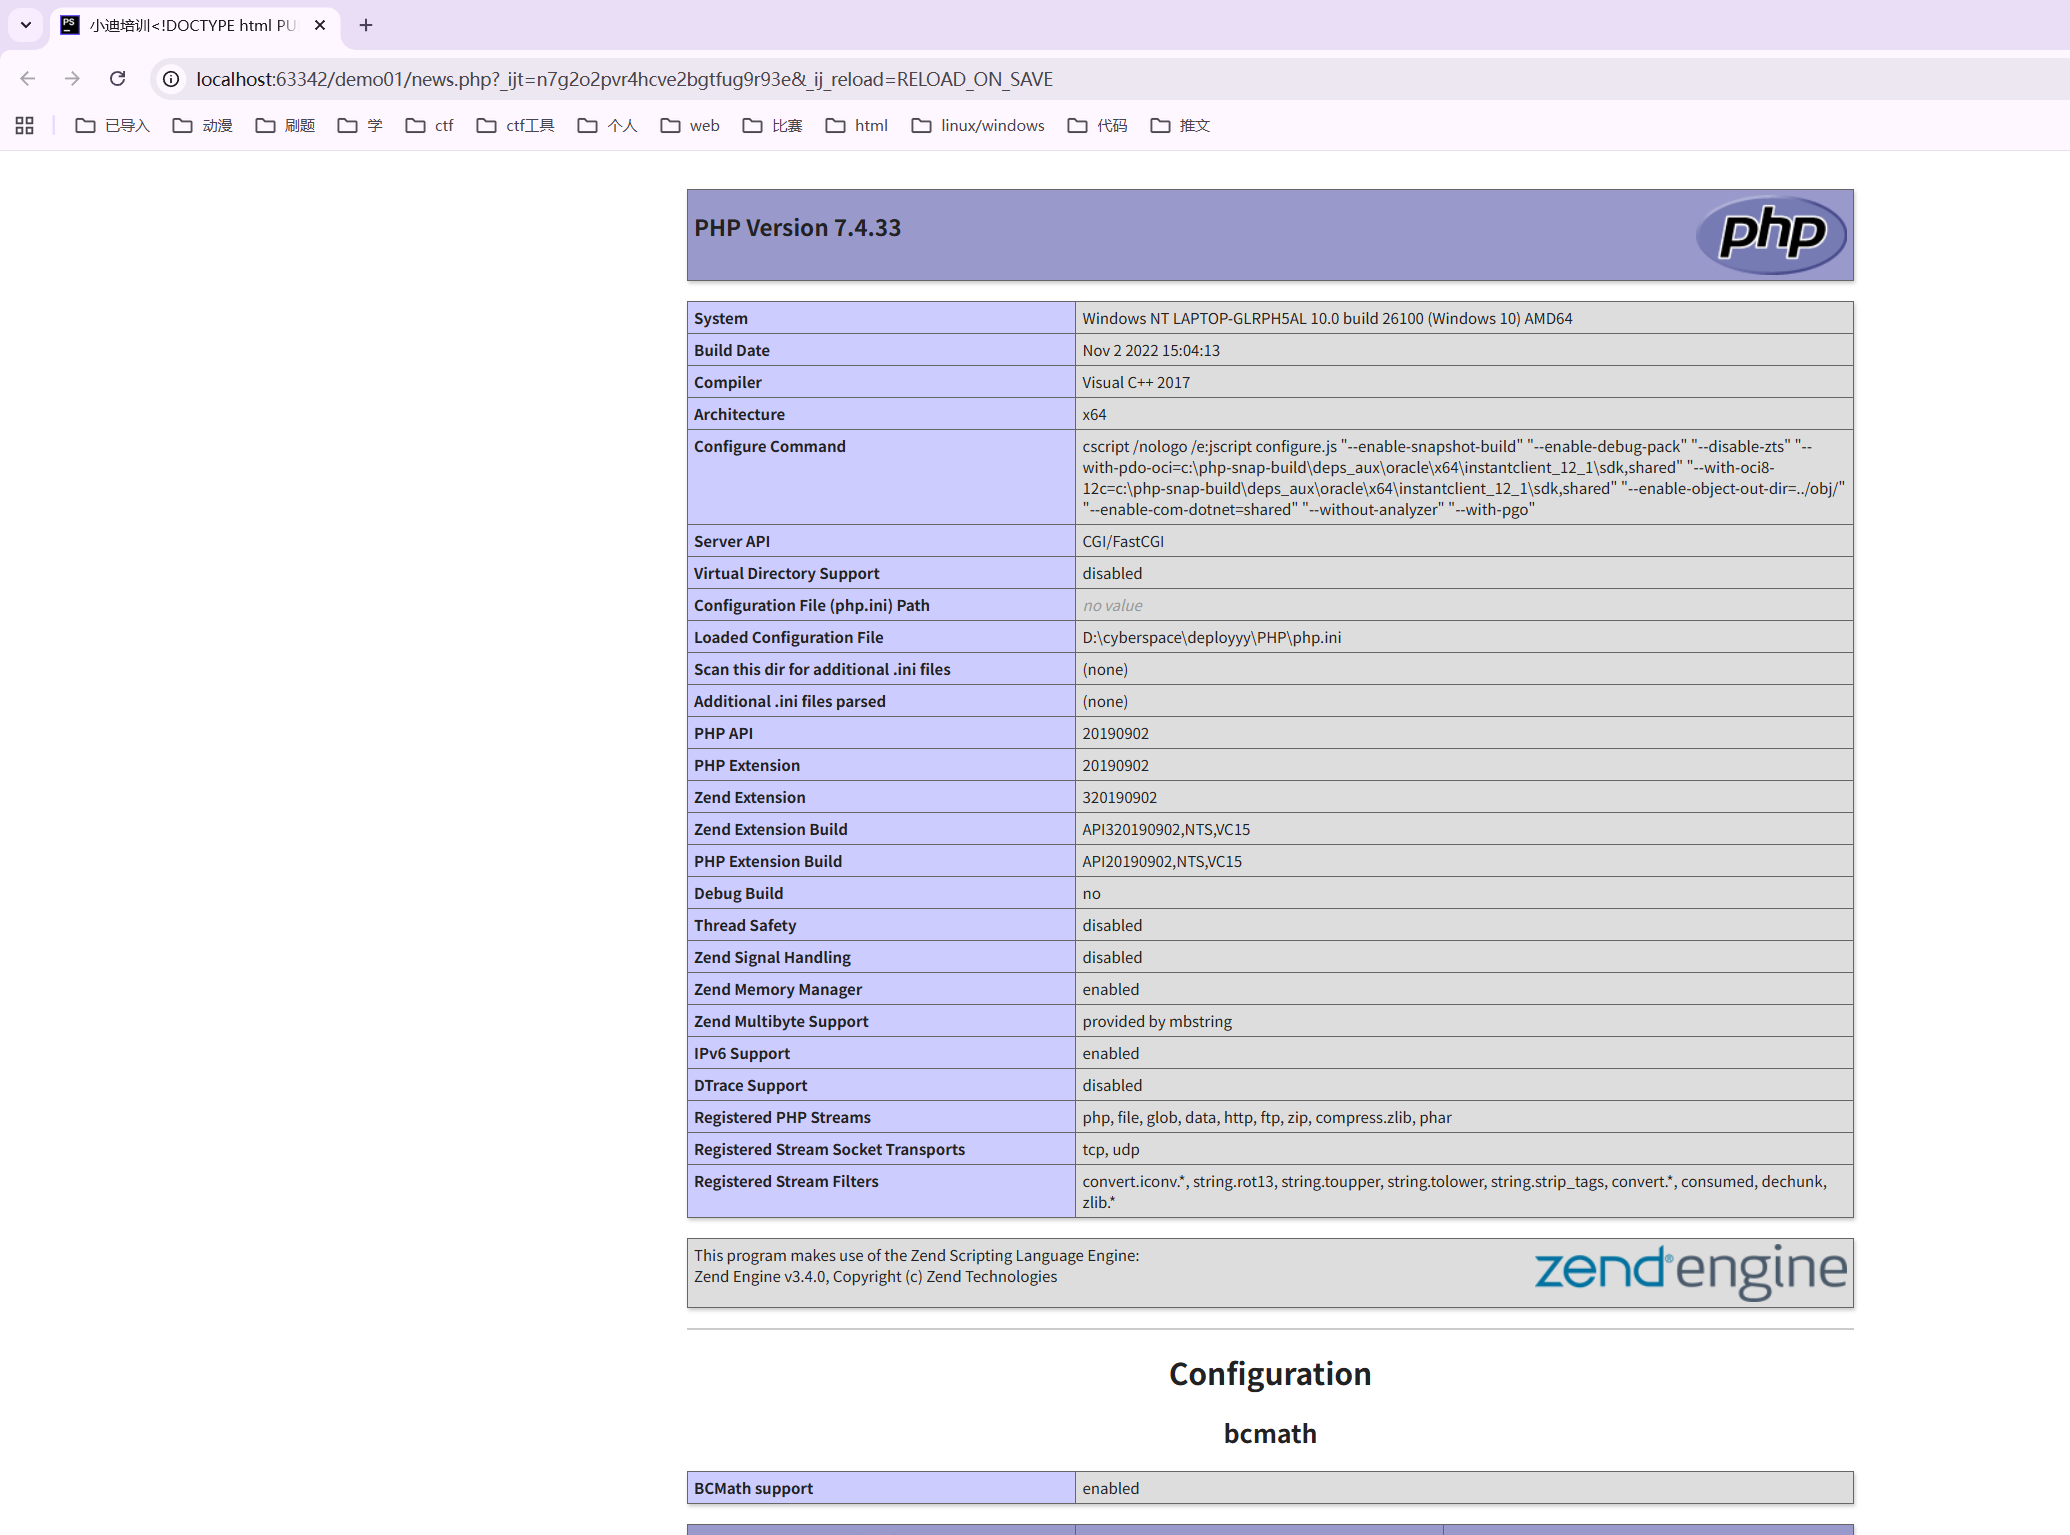Click the PHP Version 7.4.33 heading
The height and width of the screenshot is (1535, 2070).
click(x=797, y=228)
